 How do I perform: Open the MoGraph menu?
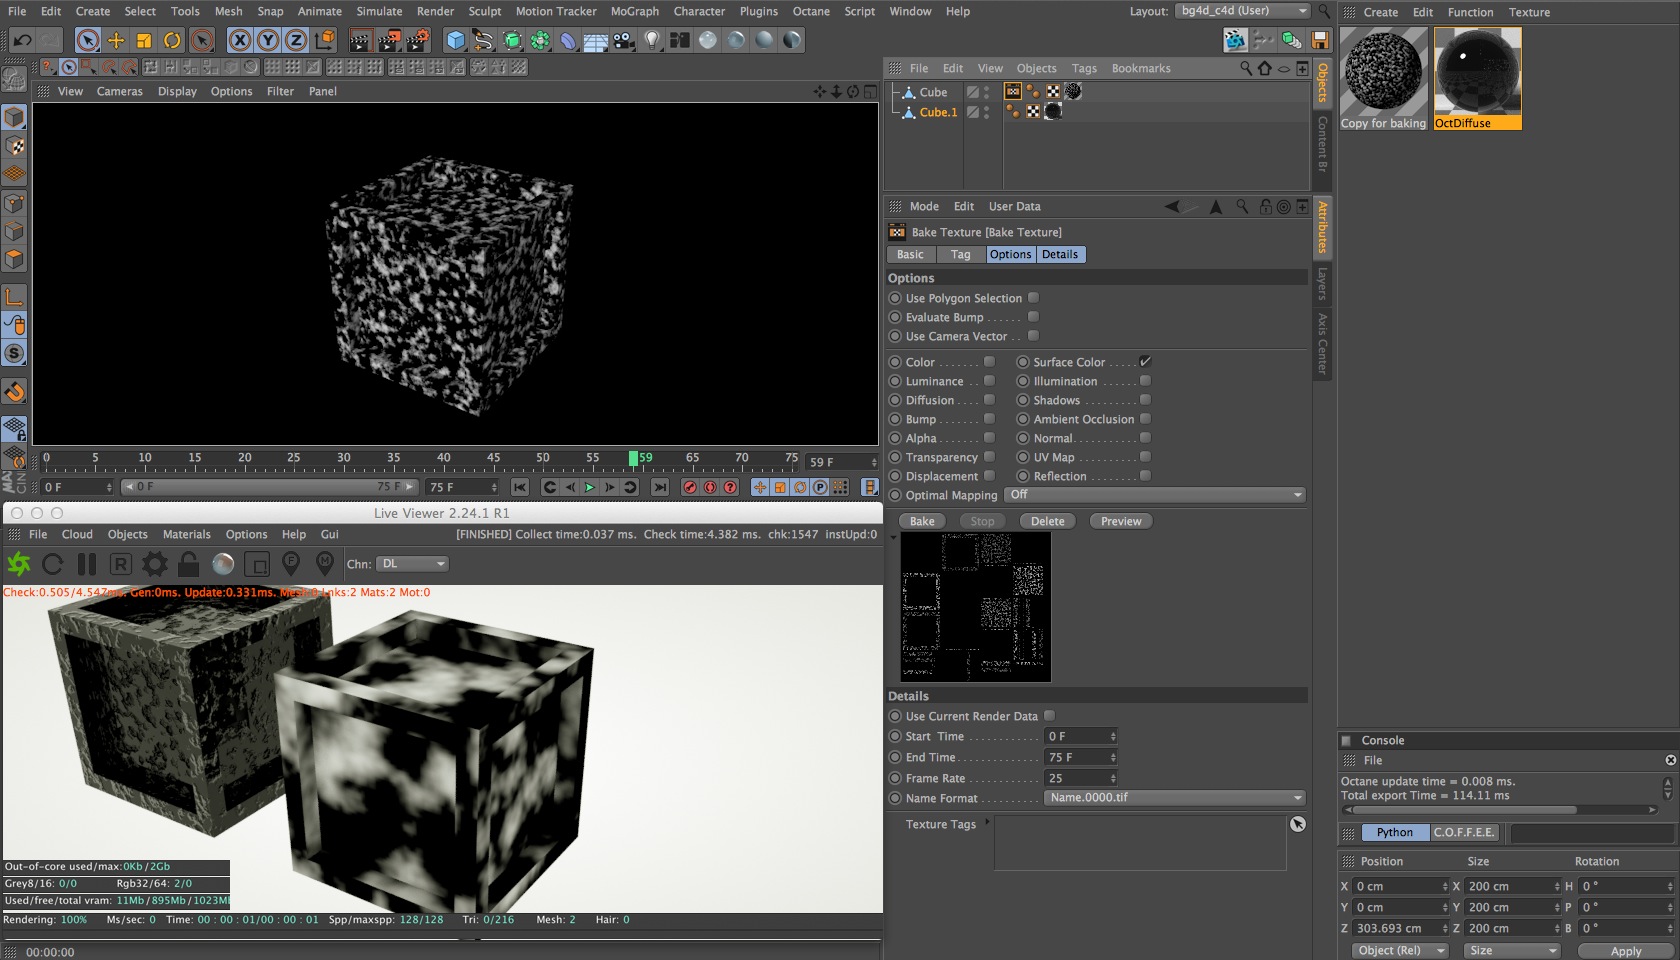coord(634,11)
